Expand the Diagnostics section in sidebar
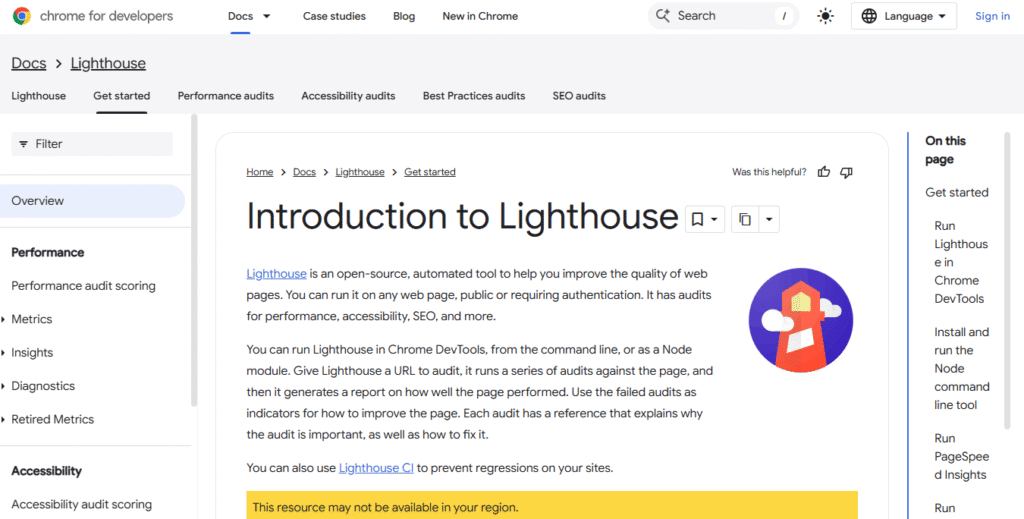This screenshot has height=519, width=1024. 3,386
